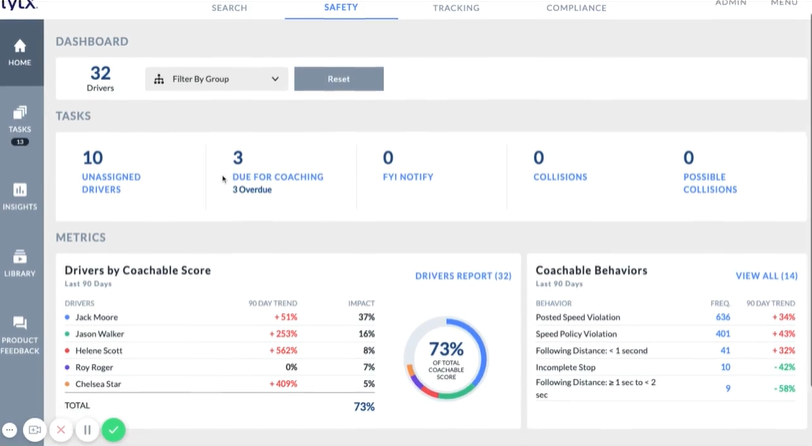Cancel recording with the red X icon
The image size is (812, 446).
point(61,430)
